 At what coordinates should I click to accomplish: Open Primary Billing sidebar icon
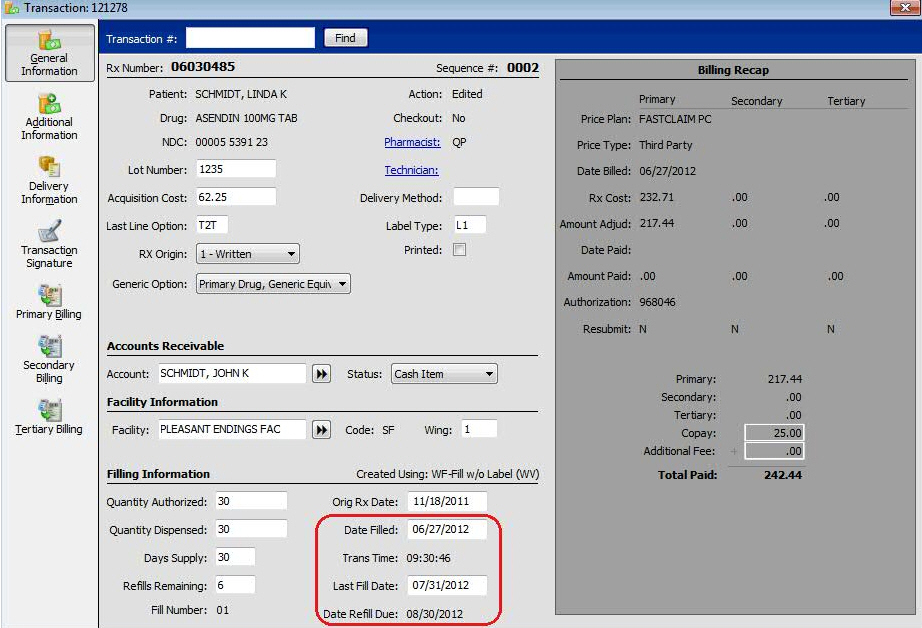[49, 295]
